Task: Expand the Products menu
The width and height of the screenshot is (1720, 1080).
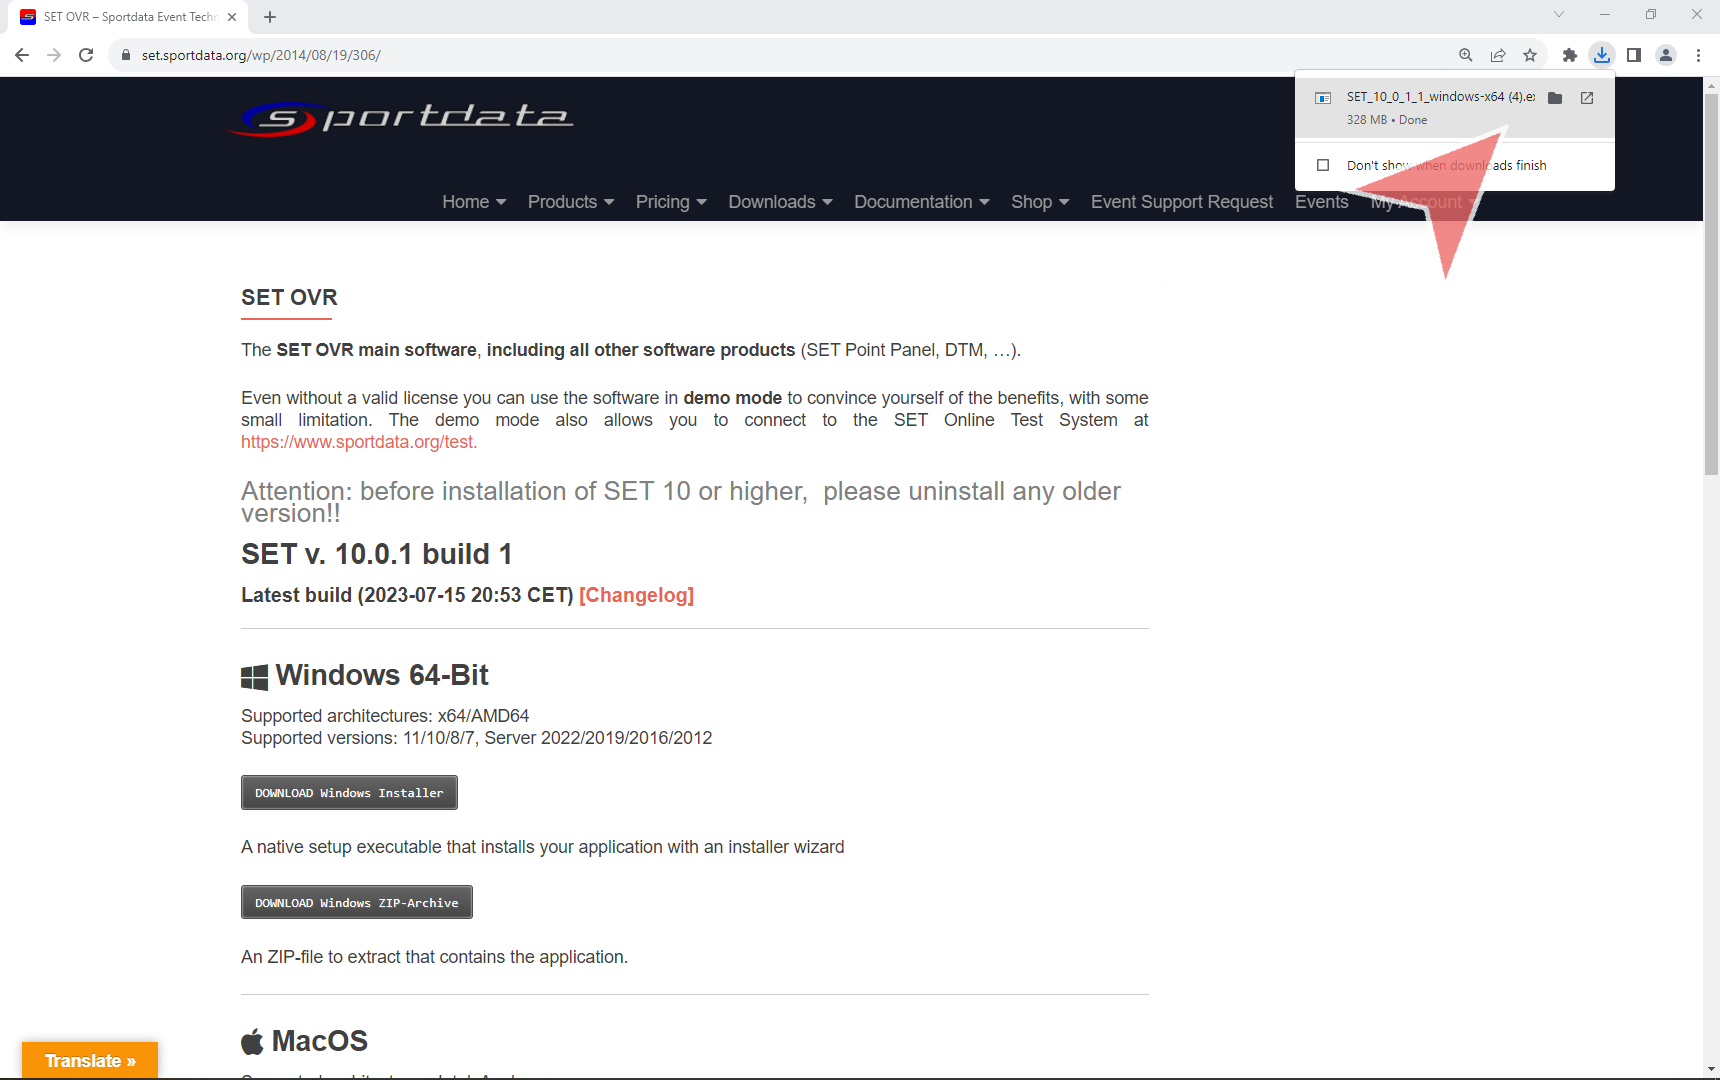Action: [x=571, y=202]
